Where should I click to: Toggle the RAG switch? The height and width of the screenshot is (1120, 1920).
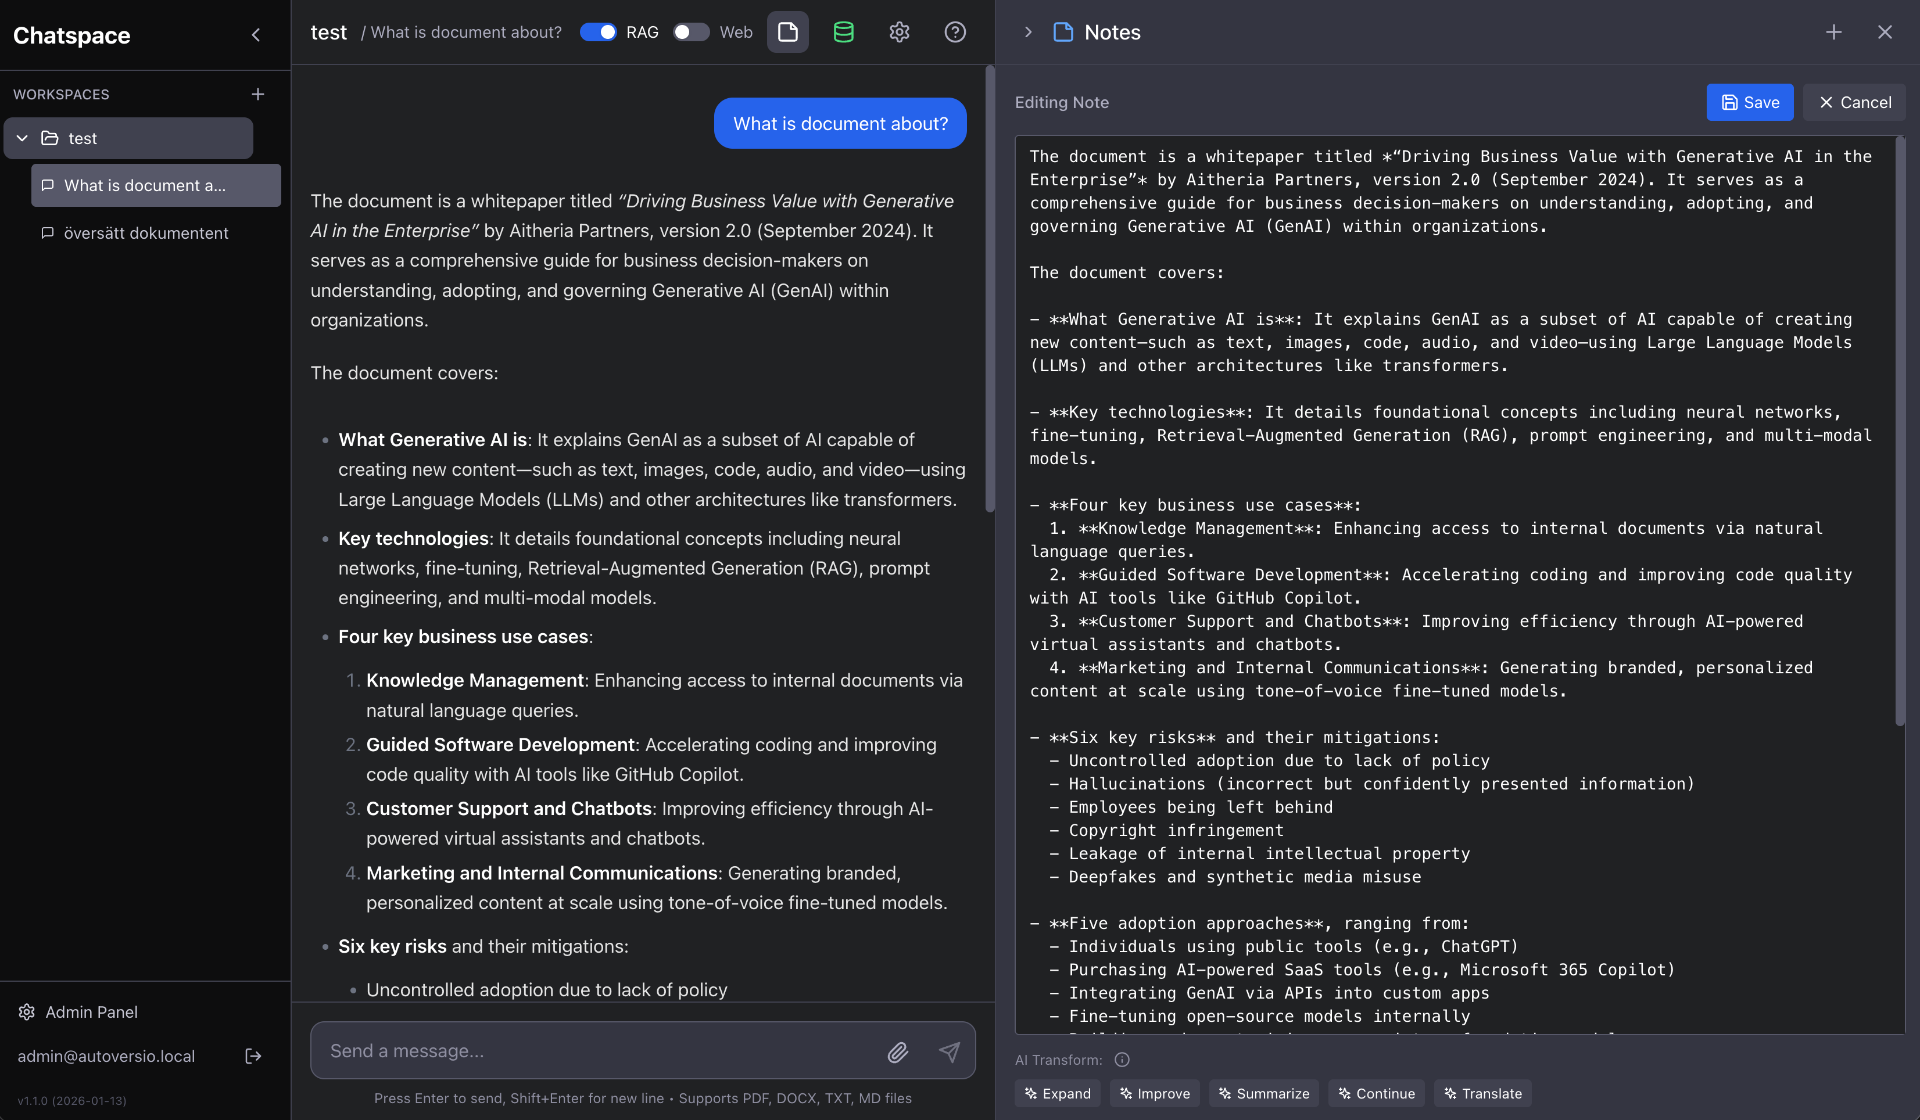598,32
